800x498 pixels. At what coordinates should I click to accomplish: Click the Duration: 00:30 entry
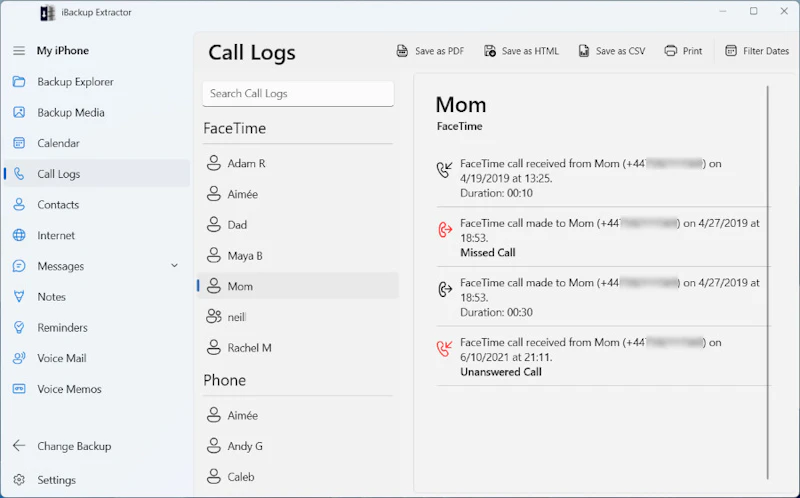[x=496, y=312]
